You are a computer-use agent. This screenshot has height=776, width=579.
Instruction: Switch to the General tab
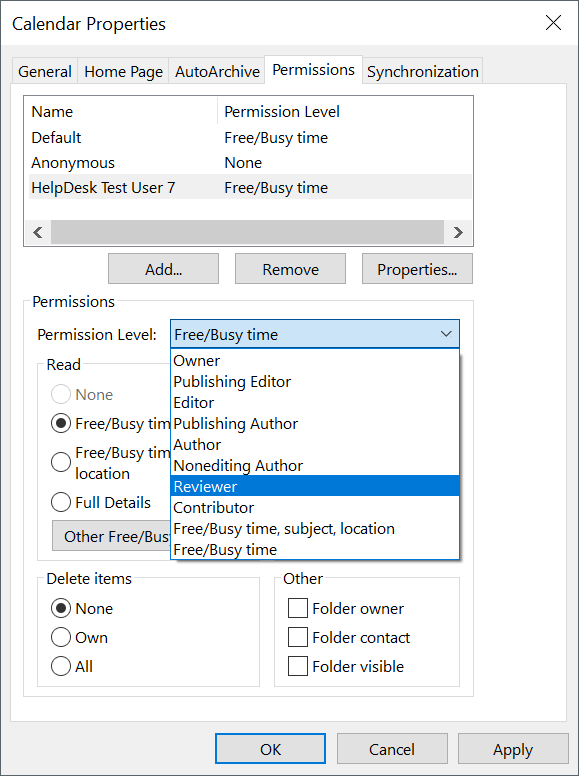point(45,72)
